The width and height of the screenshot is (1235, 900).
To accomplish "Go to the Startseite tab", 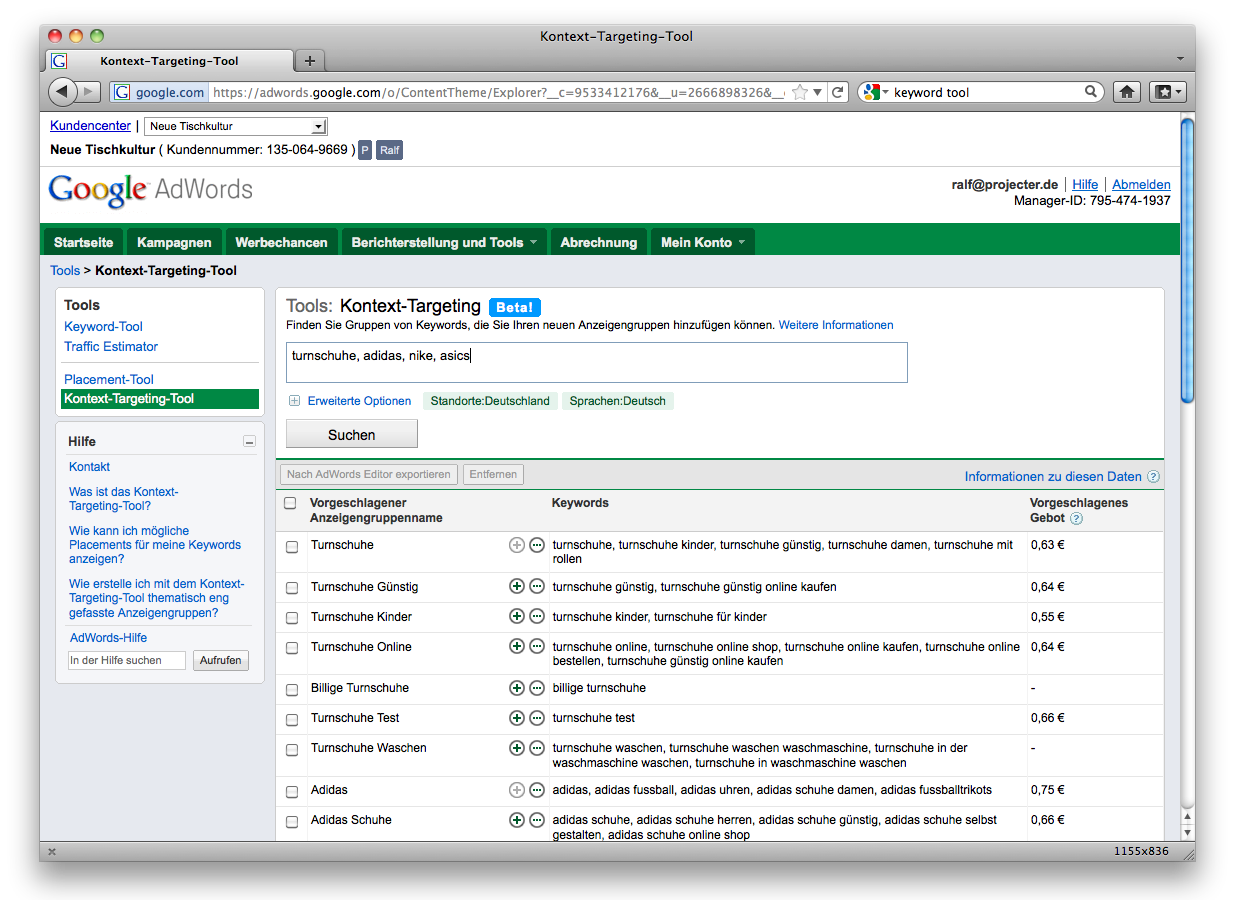I will (x=84, y=242).
